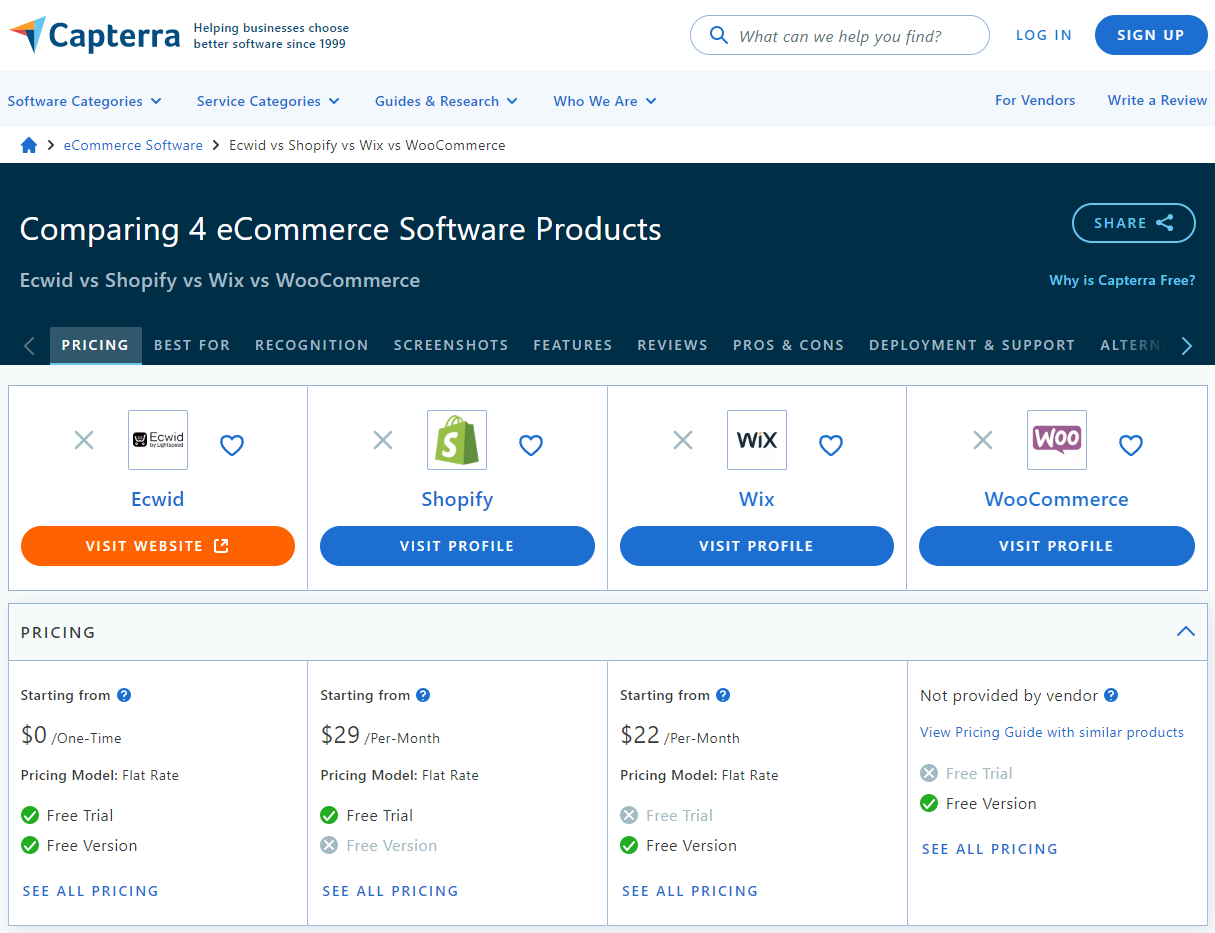The height and width of the screenshot is (933, 1215).
Task: Focus the search input field
Action: point(840,35)
